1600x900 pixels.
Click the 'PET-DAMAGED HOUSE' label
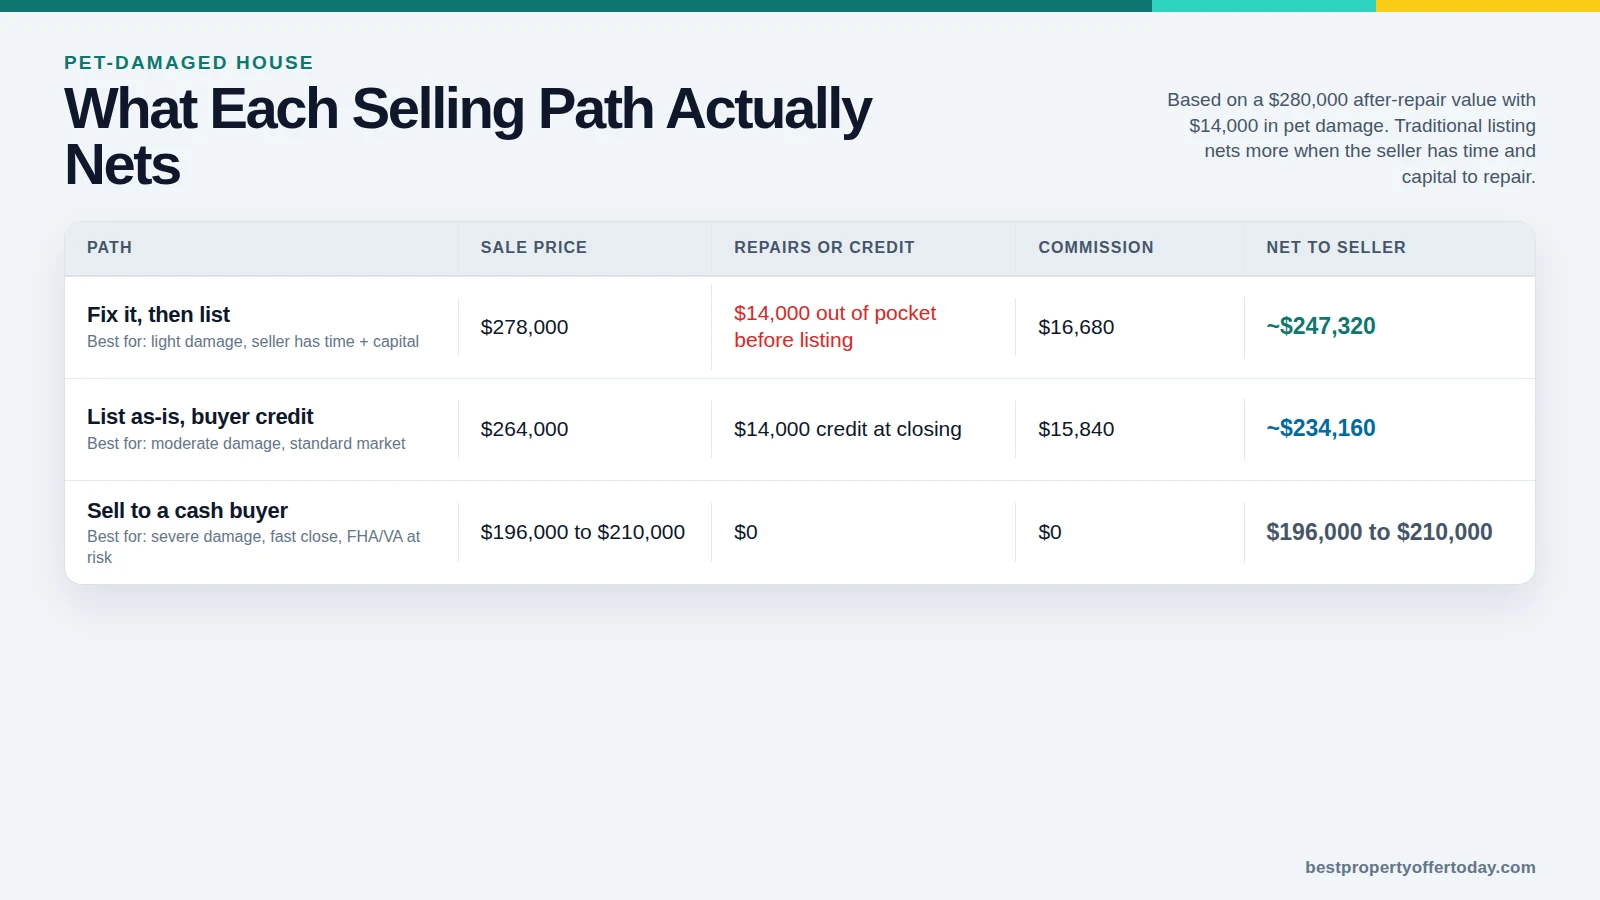point(189,63)
